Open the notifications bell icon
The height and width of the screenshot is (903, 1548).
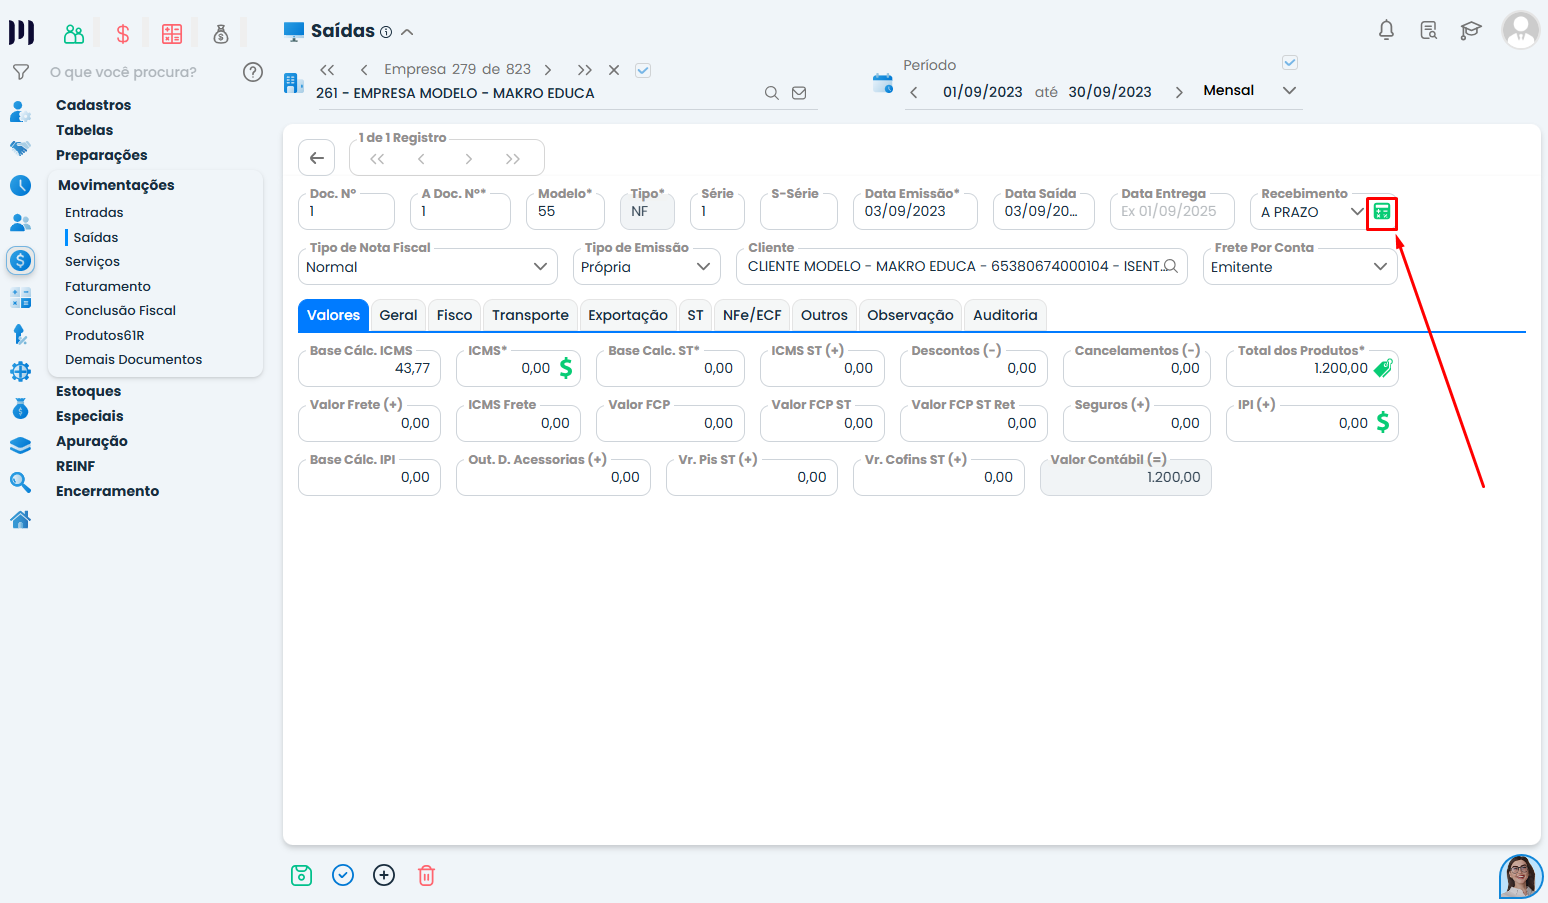point(1386,30)
